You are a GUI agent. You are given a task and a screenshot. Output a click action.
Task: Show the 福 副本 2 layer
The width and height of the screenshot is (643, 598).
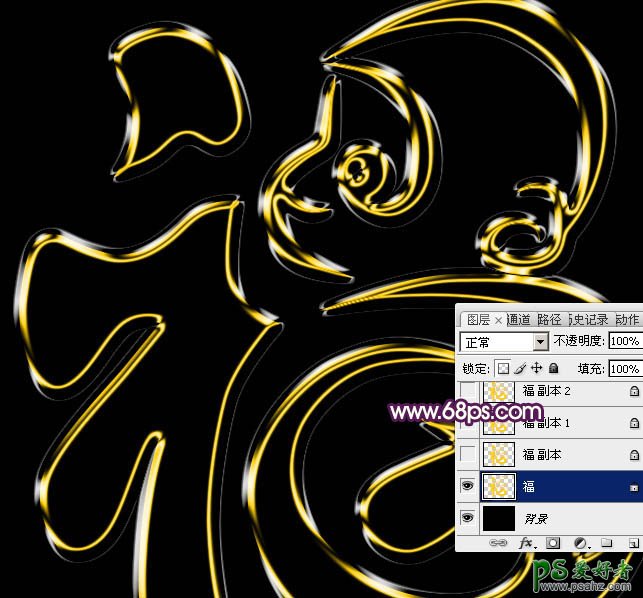click(467, 392)
